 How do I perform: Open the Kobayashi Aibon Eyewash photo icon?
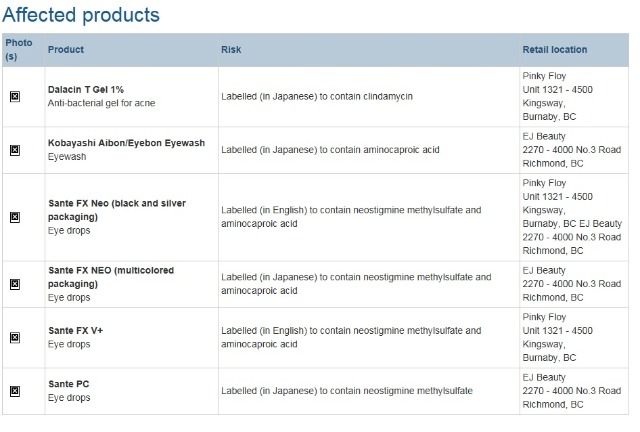(x=15, y=150)
